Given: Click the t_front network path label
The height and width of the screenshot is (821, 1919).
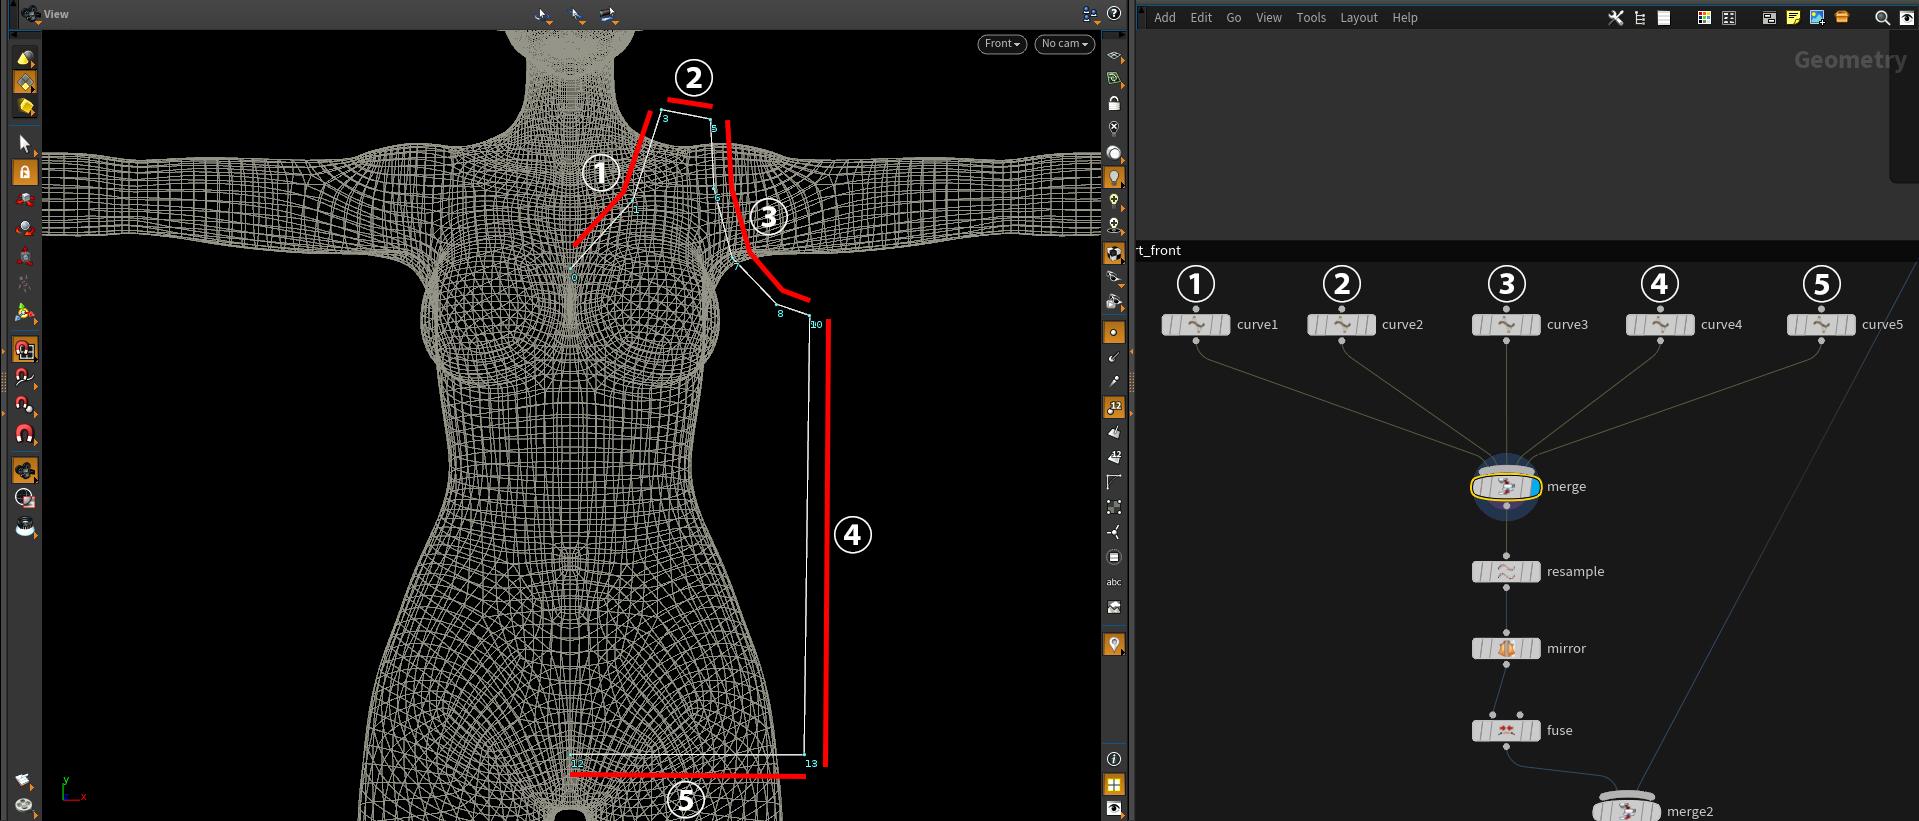Looking at the screenshot, I should pyautogui.click(x=1159, y=250).
